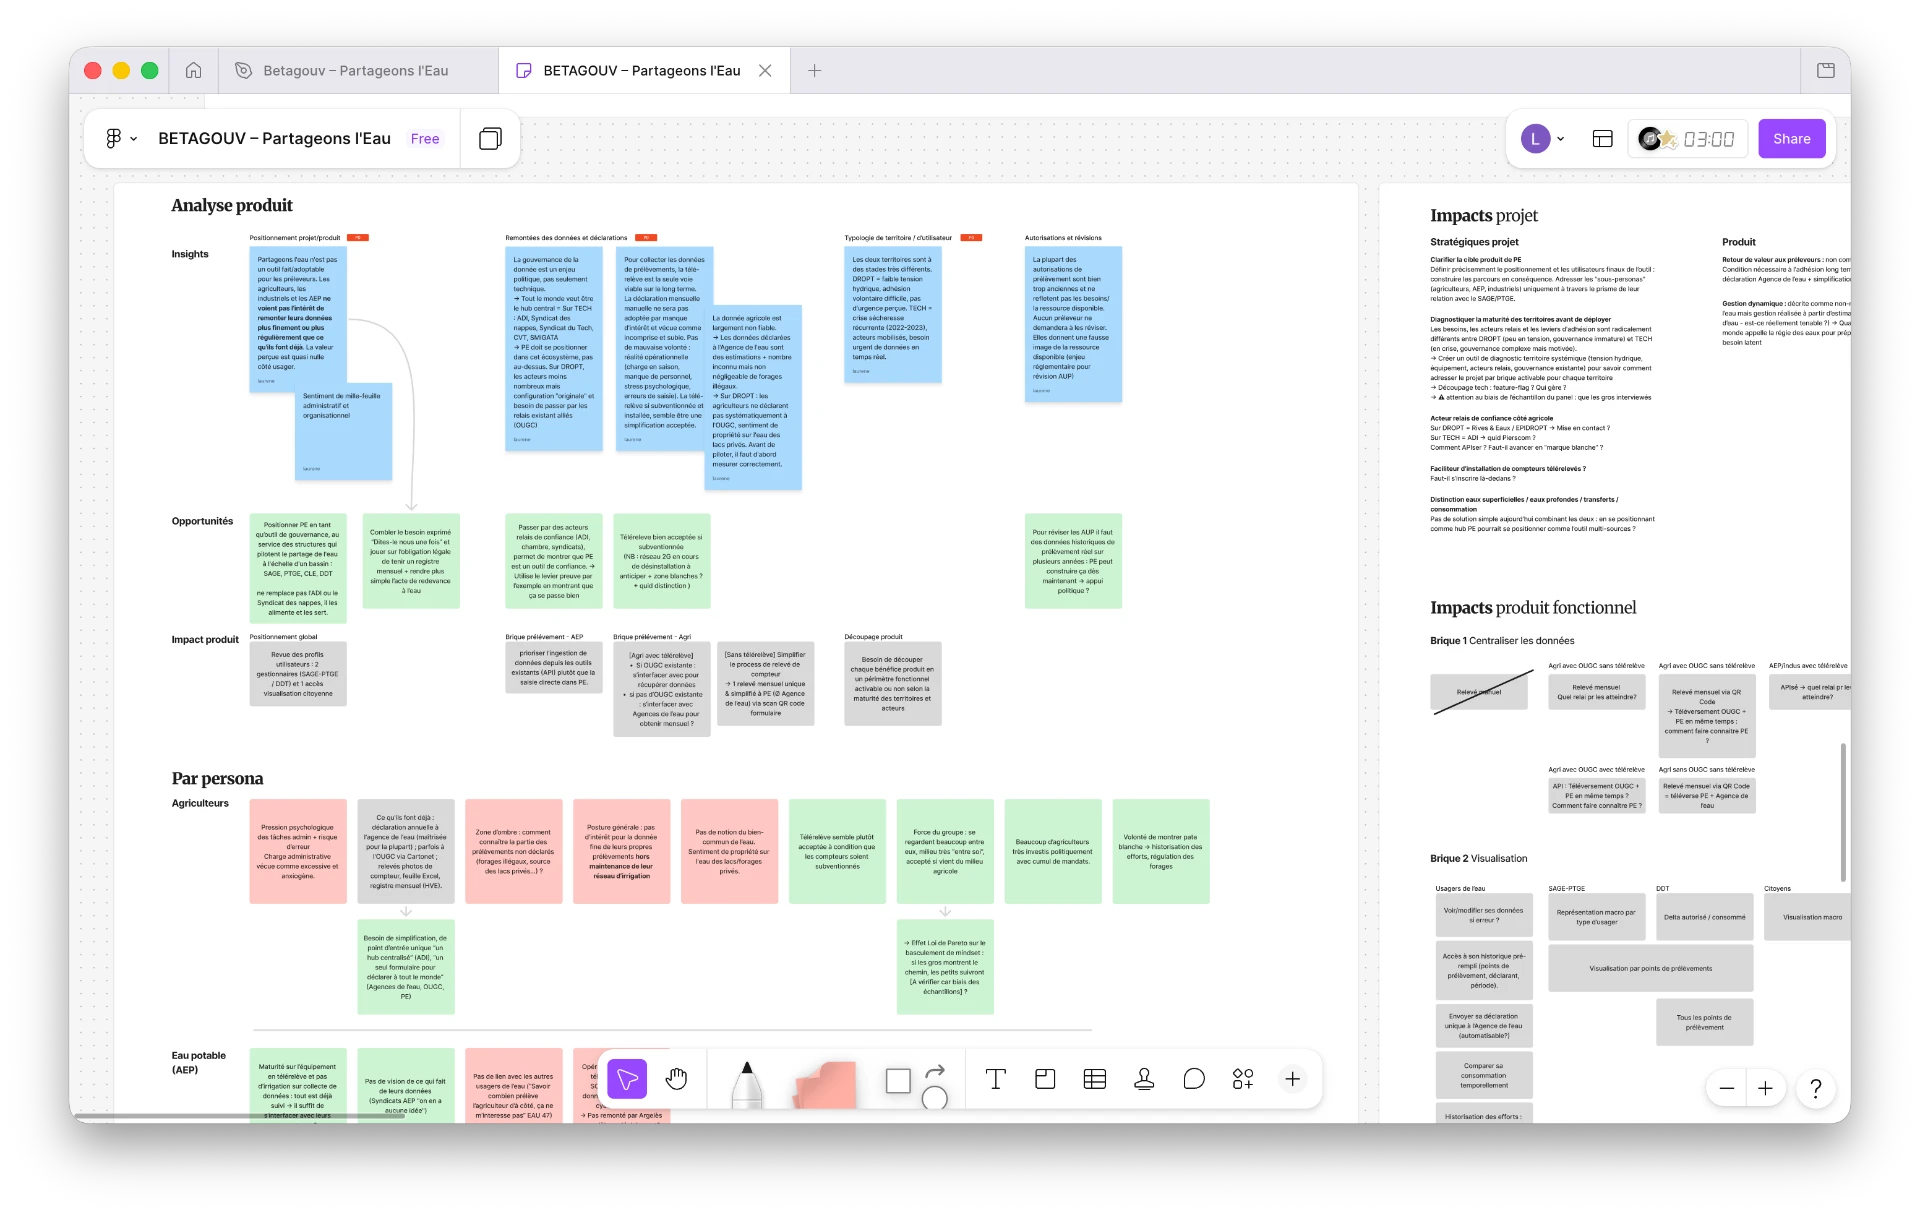Click the Par persona heading
This screenshot has width=1920, height=1215.
point(217,779)
